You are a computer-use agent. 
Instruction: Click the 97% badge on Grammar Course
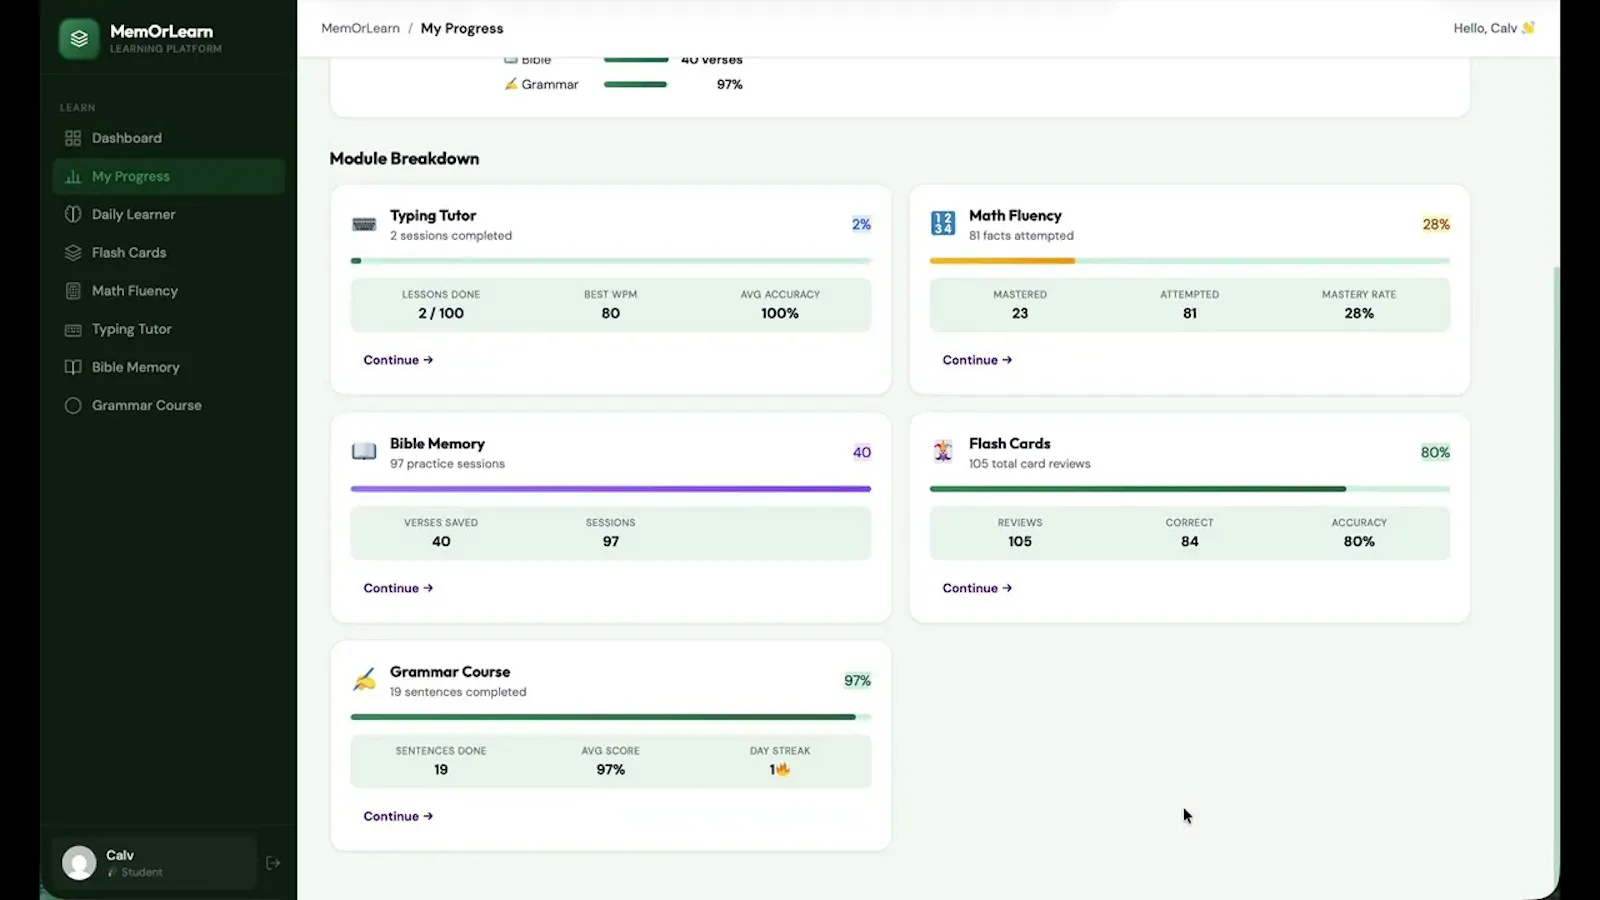857,680
